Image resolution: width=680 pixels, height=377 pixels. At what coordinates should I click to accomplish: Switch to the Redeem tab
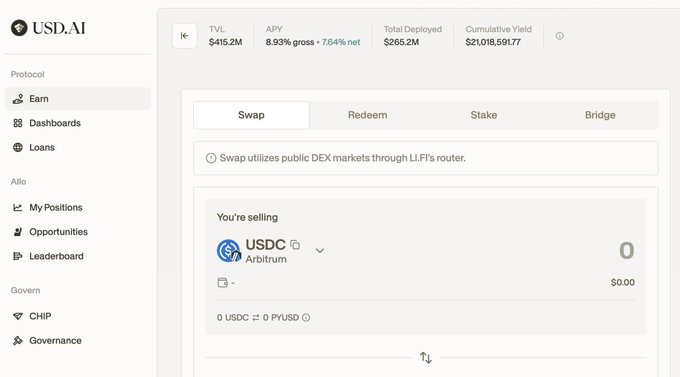click(368, 115)
